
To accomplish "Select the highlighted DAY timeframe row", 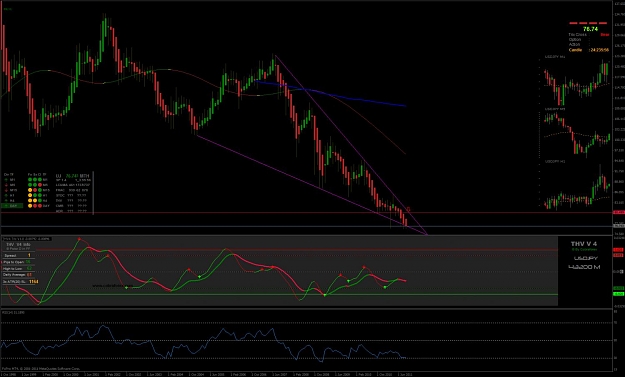I will pos(12,206).
